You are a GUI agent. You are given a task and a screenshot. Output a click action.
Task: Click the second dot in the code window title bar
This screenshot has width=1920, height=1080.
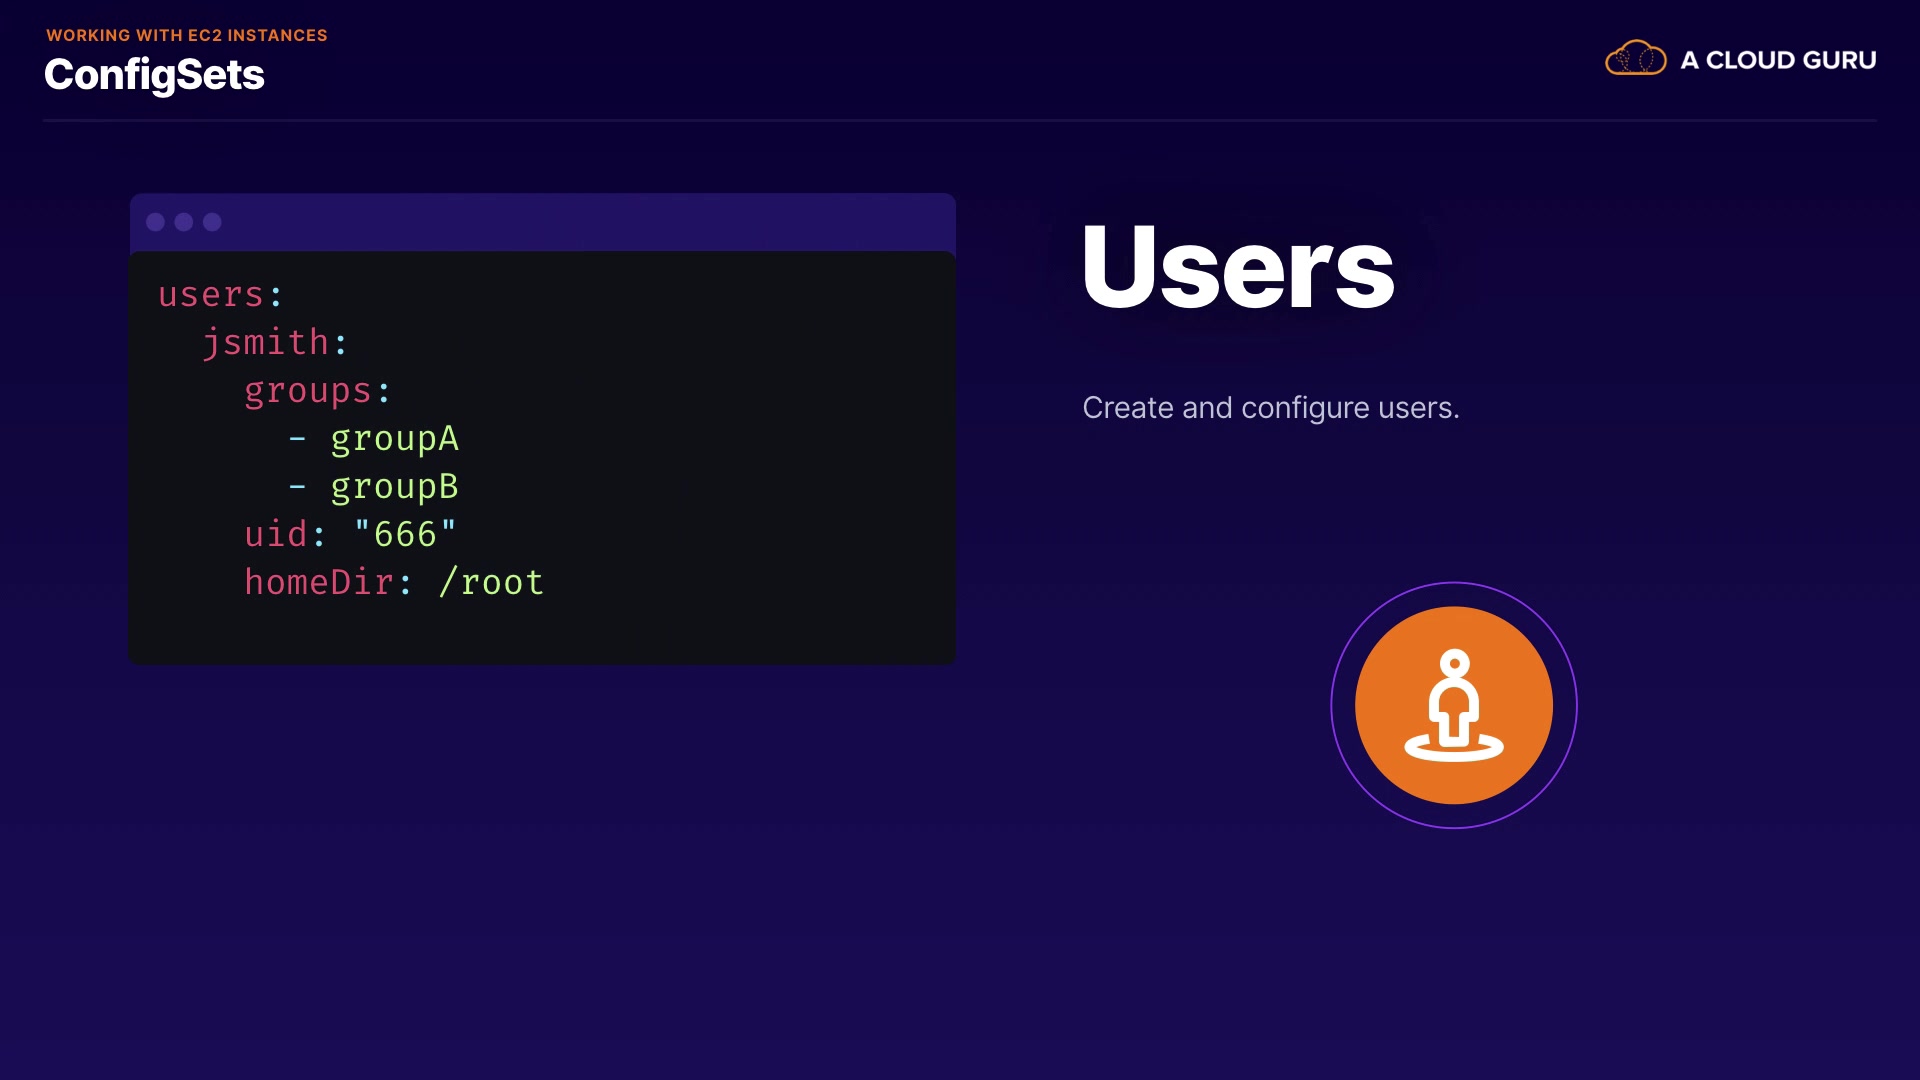(x=184, y=222)
